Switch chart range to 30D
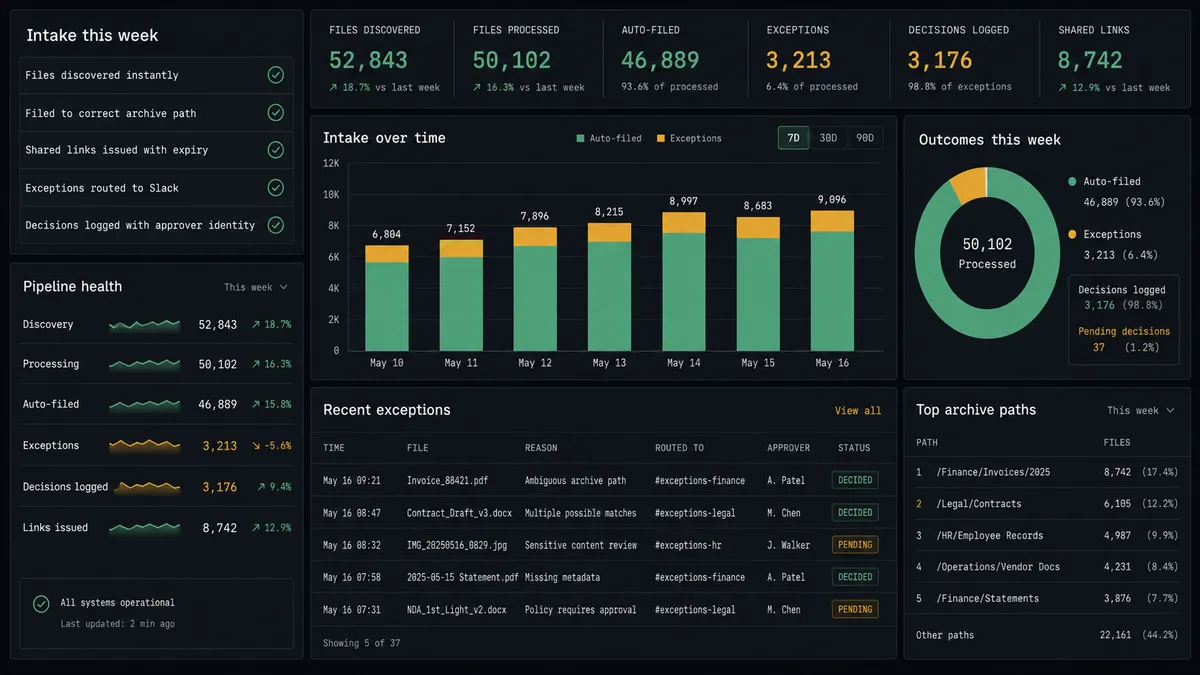Screen dimensions: 1200x675 click(828, 138)
